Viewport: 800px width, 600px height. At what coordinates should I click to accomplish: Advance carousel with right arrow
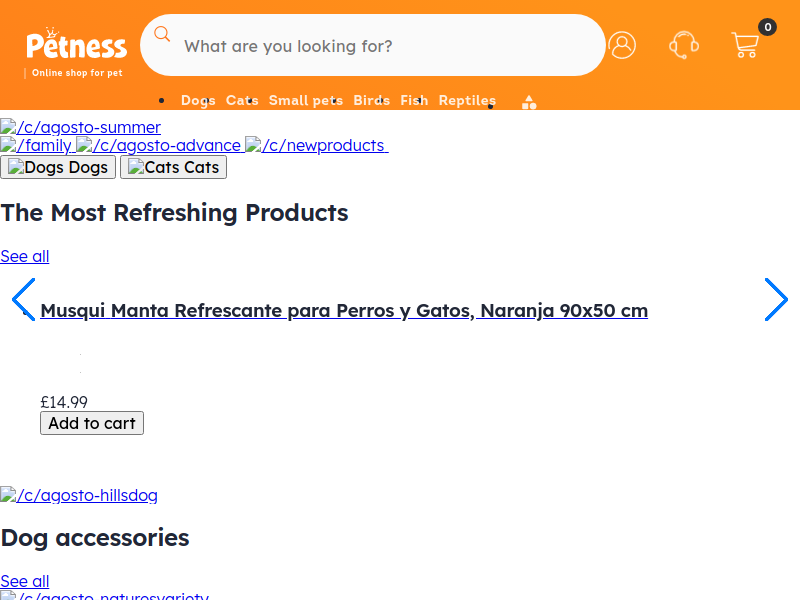tap(776, 299)
